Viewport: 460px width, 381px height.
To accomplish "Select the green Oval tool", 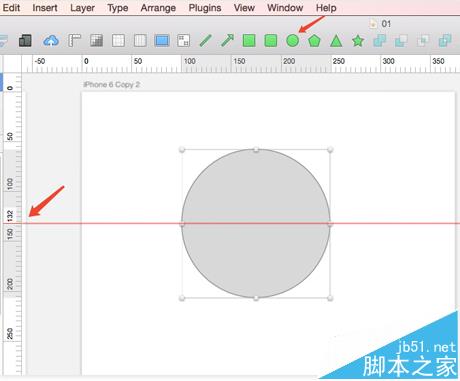I will tap(292, 41).
